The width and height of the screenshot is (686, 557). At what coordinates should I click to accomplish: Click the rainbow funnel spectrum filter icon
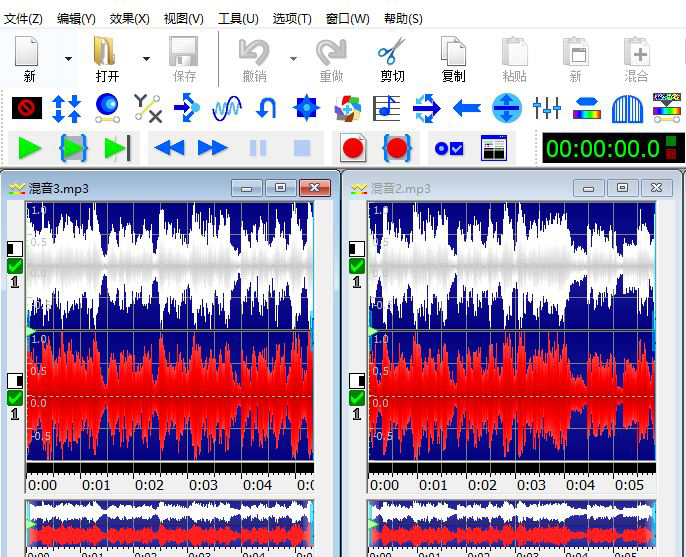click(667, 108)
